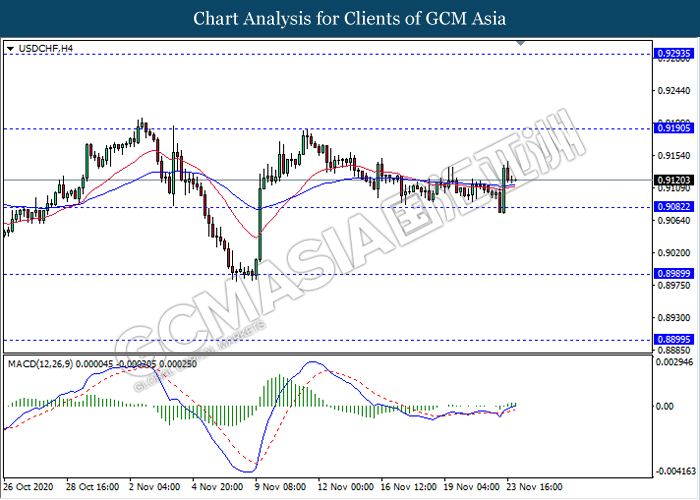Click the 28 Oct 16:00 time label
This screenshot has height=500, width=700.
pyautogui.click(x=92, y=487)
